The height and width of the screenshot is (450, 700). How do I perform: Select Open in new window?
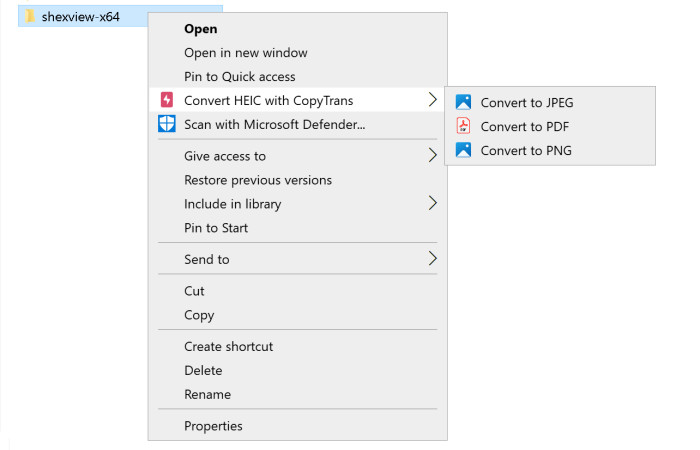(x=245, y=53)
